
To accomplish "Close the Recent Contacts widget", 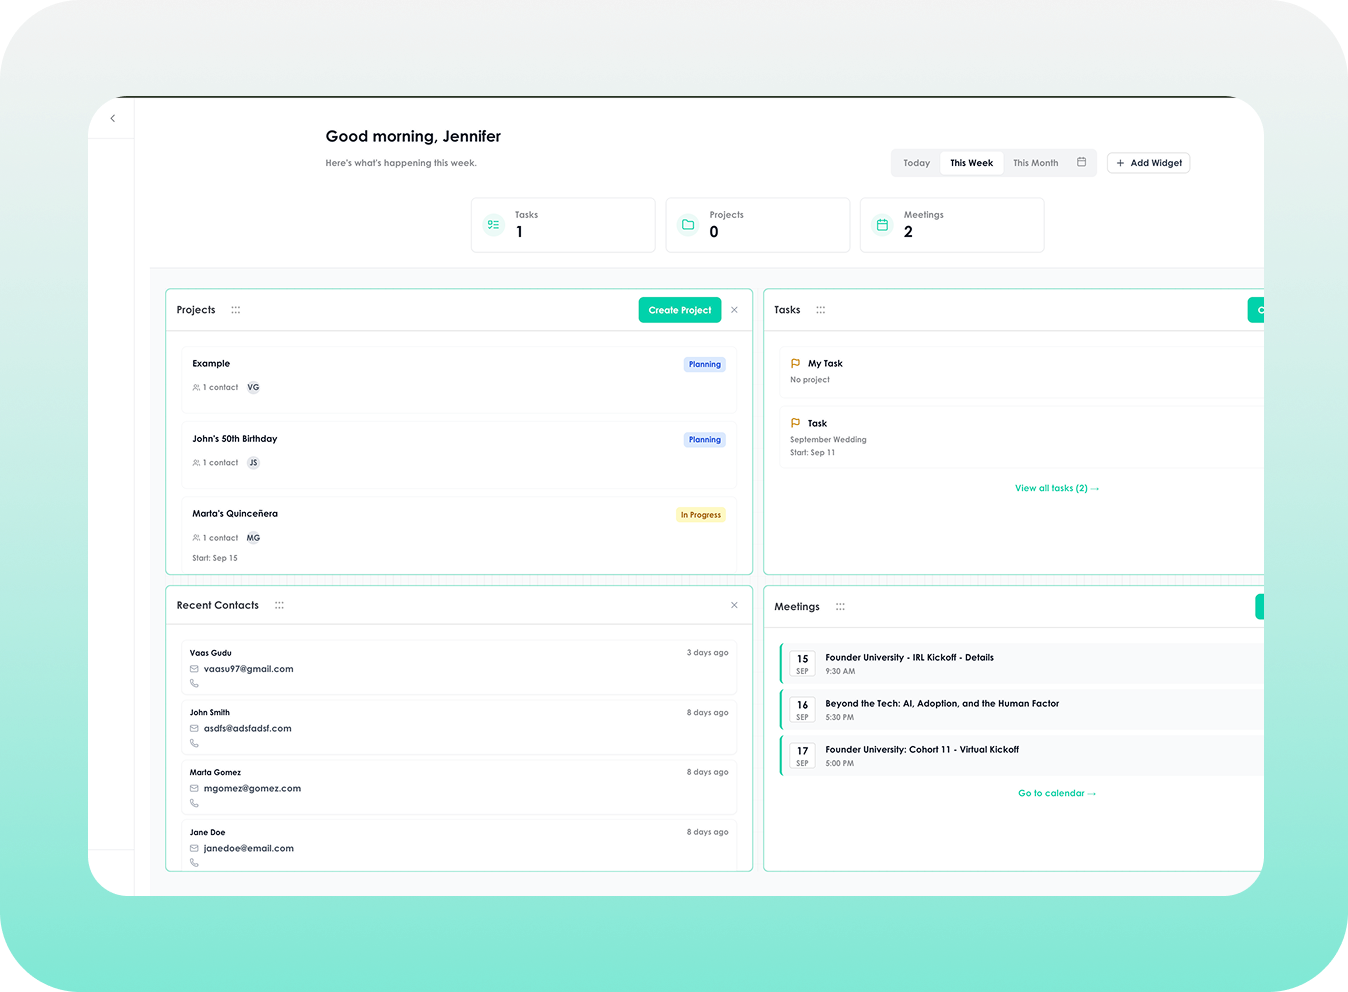I will point(734,605).
